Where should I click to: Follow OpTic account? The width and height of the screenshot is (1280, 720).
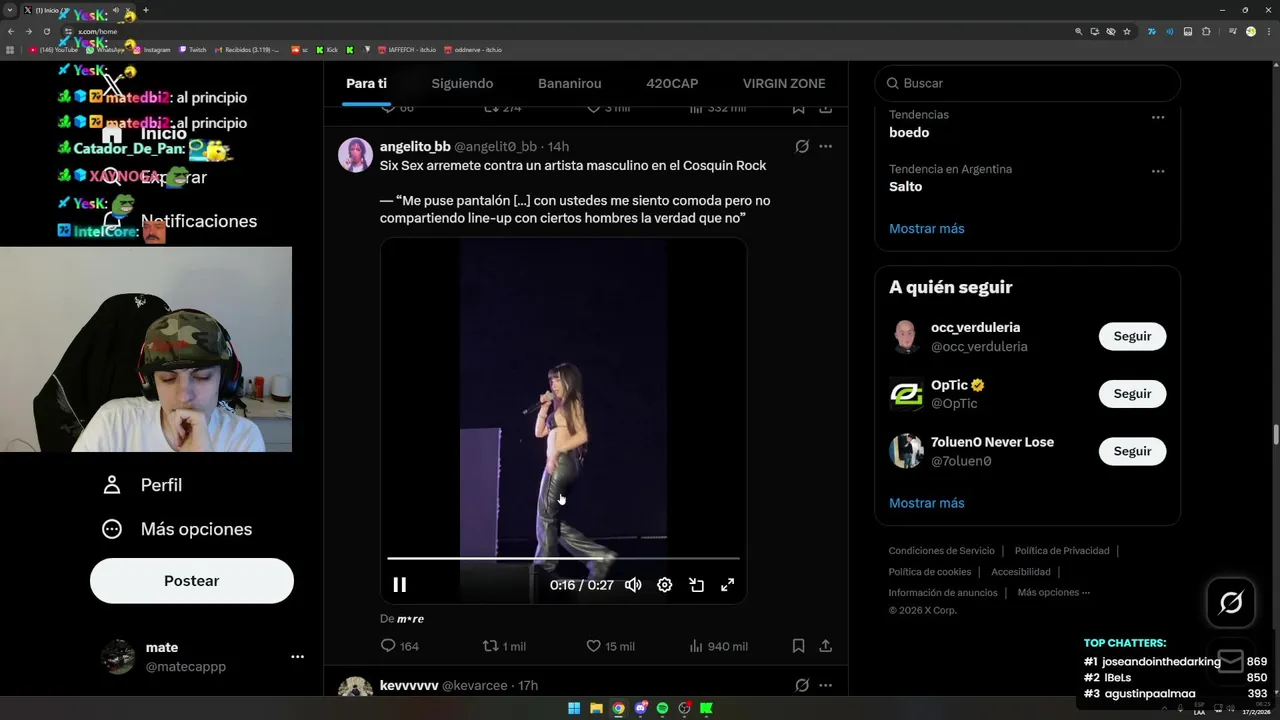tap(1132, 393)
